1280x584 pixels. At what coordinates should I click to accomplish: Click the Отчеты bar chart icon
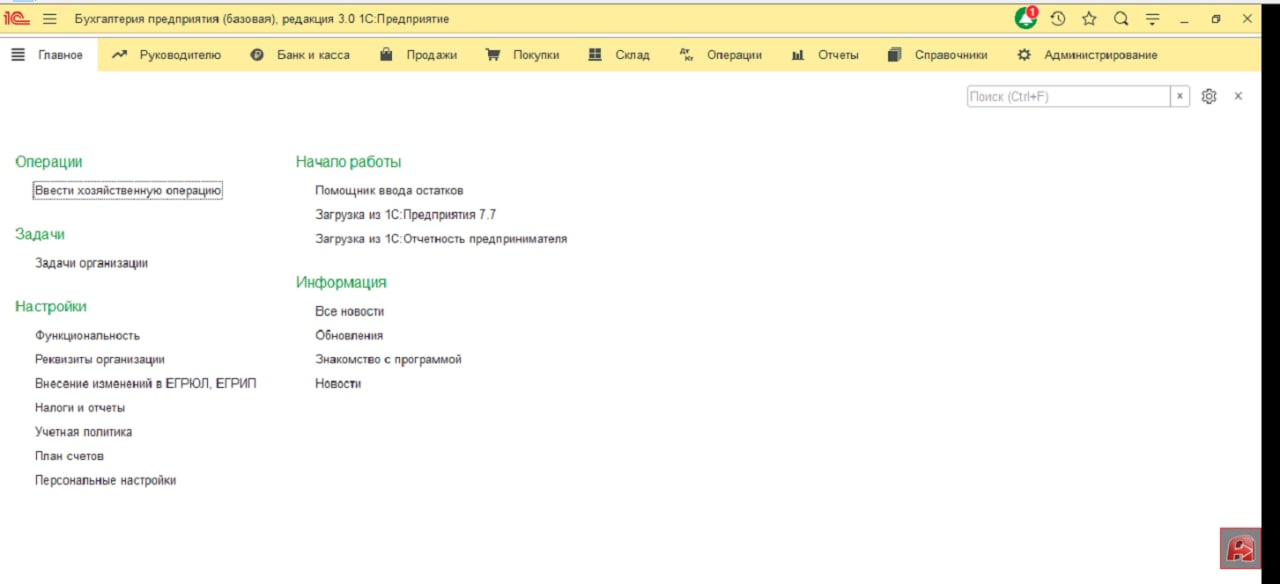tap(798, 55)
